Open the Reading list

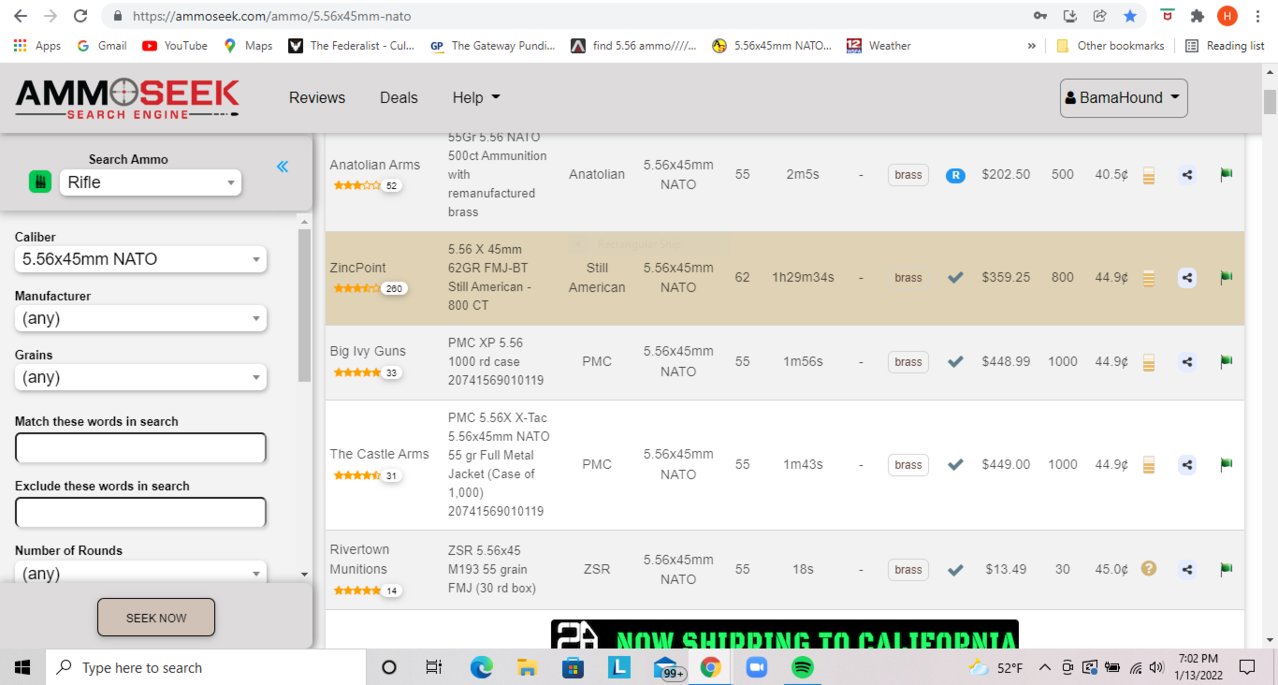point(1225,46)
